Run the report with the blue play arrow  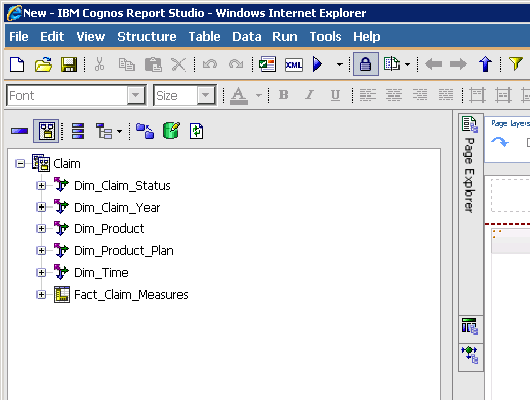point(317,64)
